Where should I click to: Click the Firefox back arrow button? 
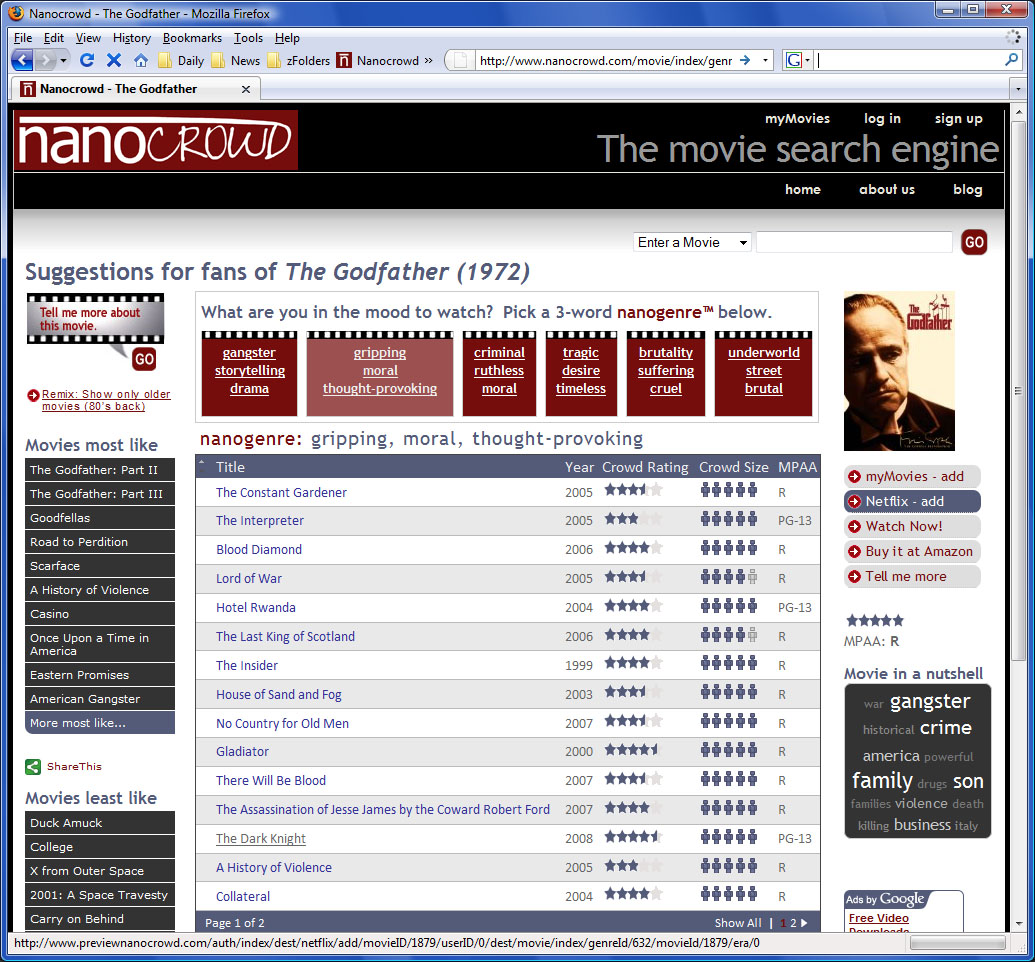(x=22, y=61)
